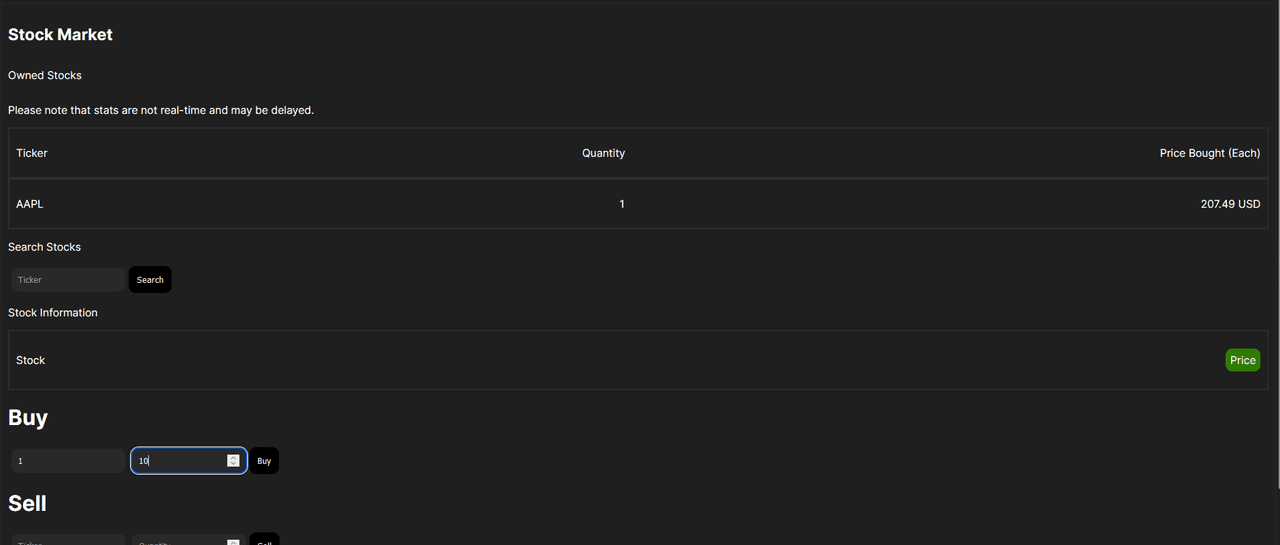Screen dimensions: 1280x545
Task: Decrease Buy quantity with the down stepper arrow
Action: 233,464
